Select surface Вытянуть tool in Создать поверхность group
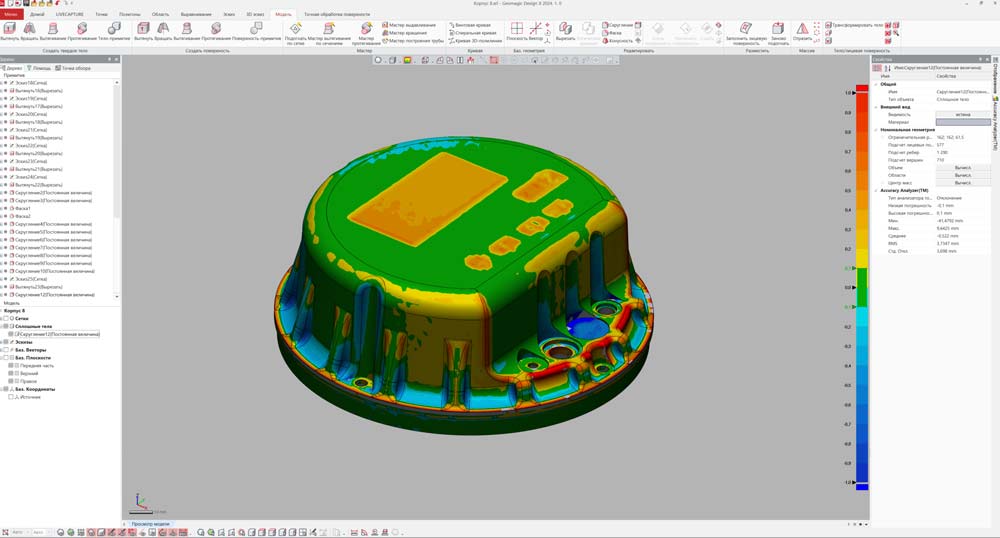Image resolution: width=1000 pixels, height=538 pixels. (x=143, y=31)
